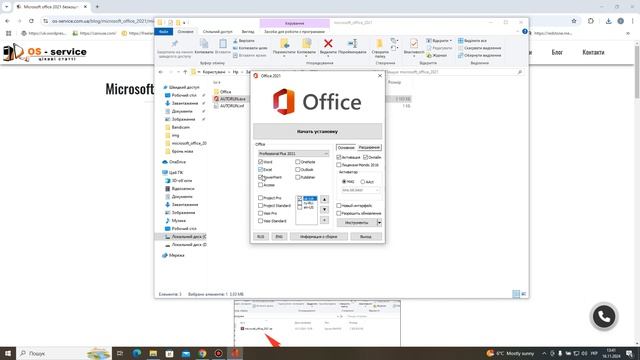Click the File Explorer icon in the taskbar
The image size is (640, 360).
coord(153,353)
